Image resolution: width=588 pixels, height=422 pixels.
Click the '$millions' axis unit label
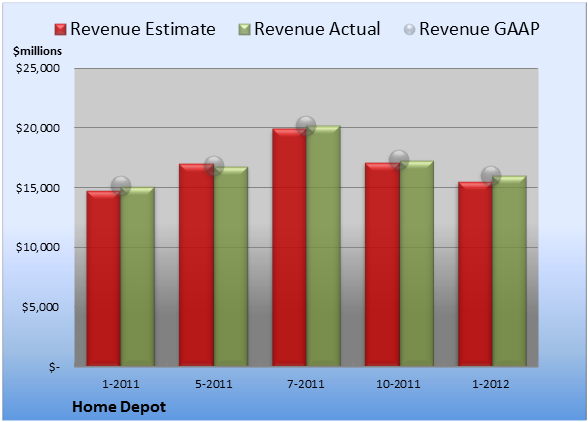click(37, 51)
